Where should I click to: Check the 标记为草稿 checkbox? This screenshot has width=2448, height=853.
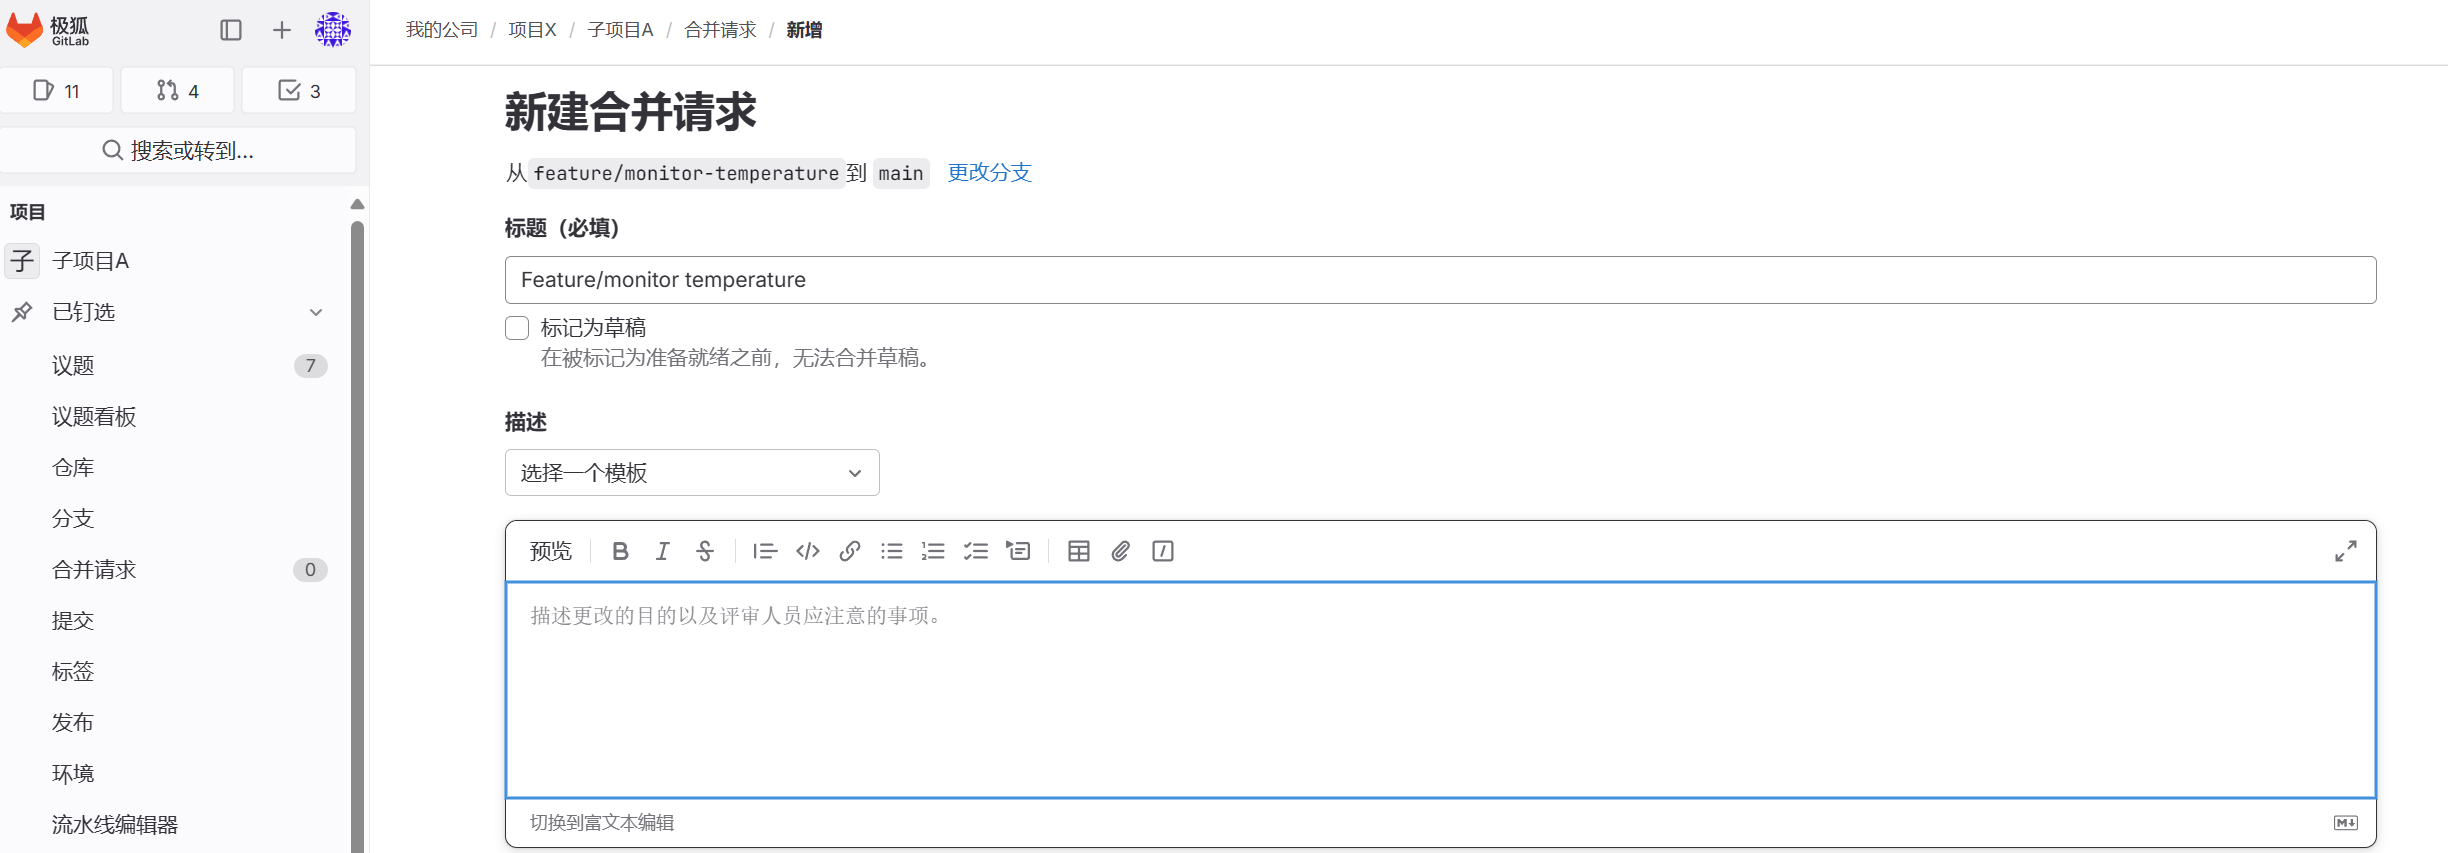(x=517, y=328)
